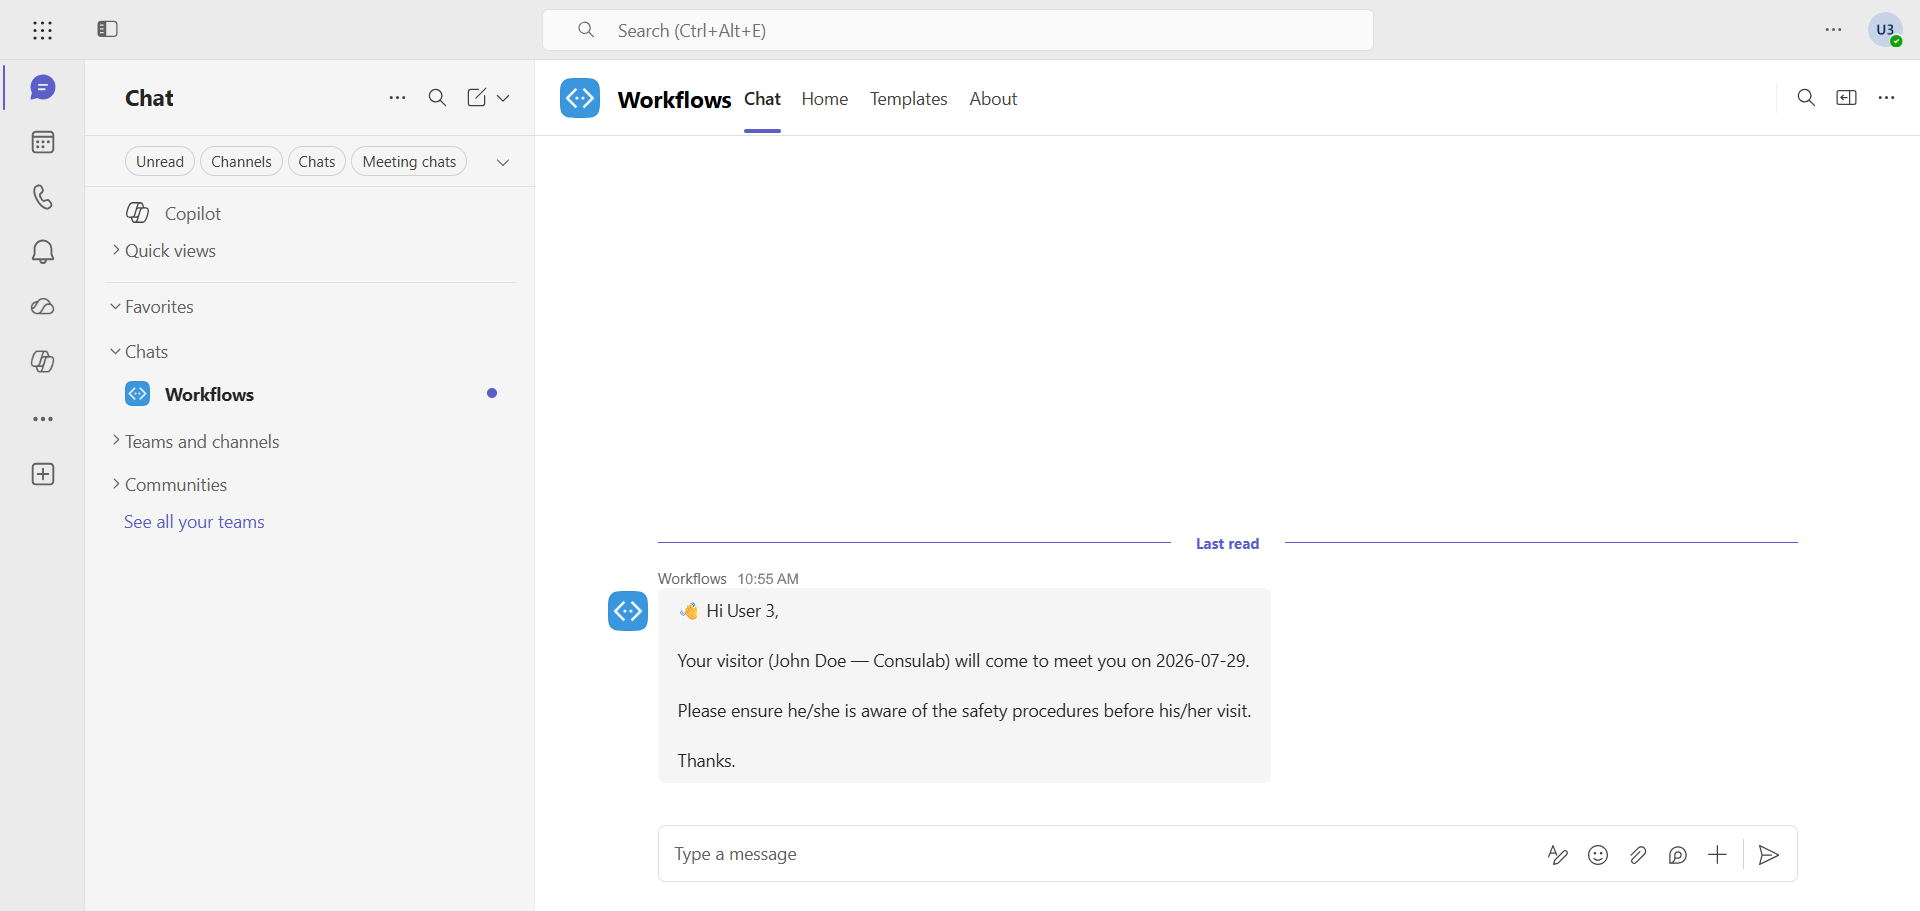
Task: Click the visitor message about John Doe
Action: point(964,686)
